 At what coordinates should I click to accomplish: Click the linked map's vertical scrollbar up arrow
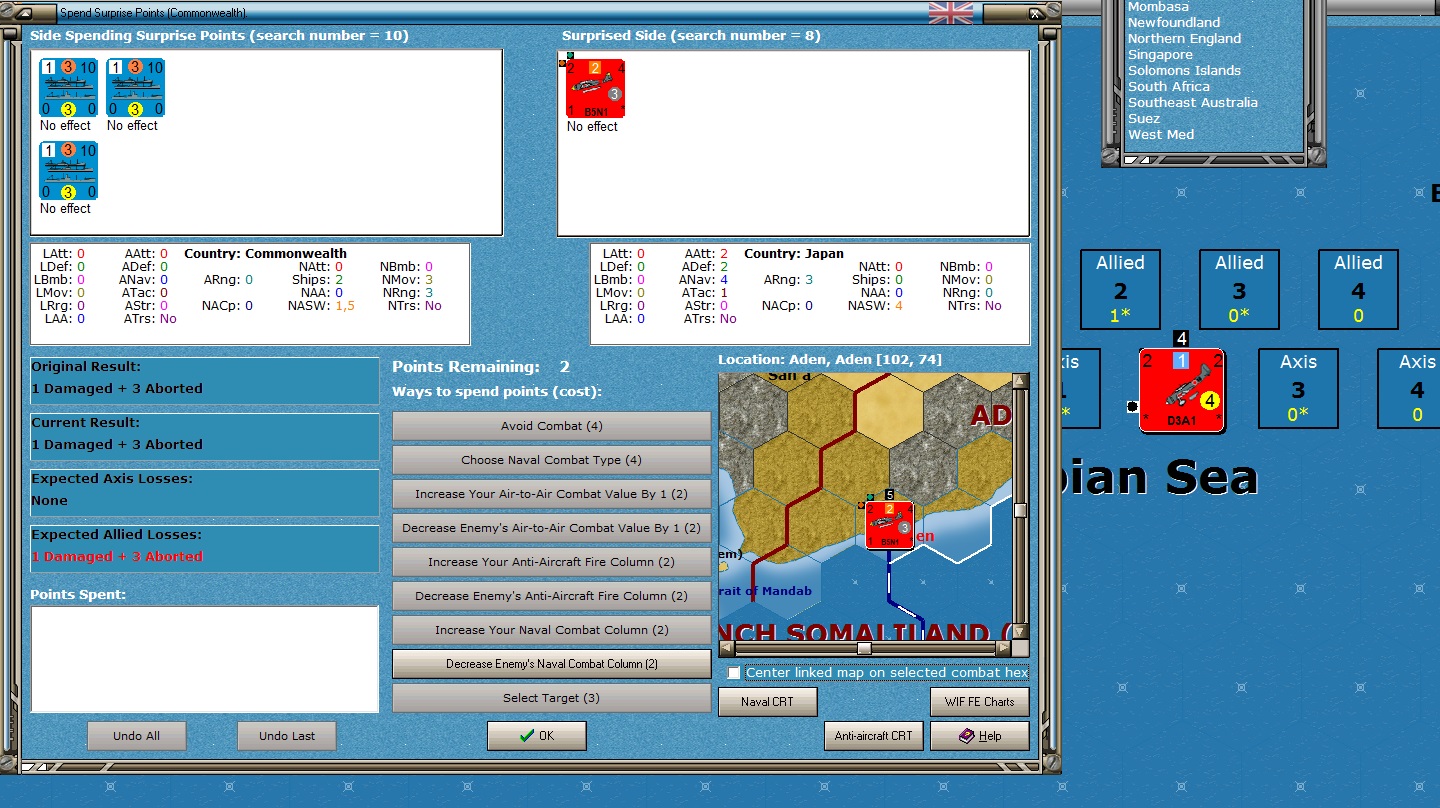(1020, 382)
